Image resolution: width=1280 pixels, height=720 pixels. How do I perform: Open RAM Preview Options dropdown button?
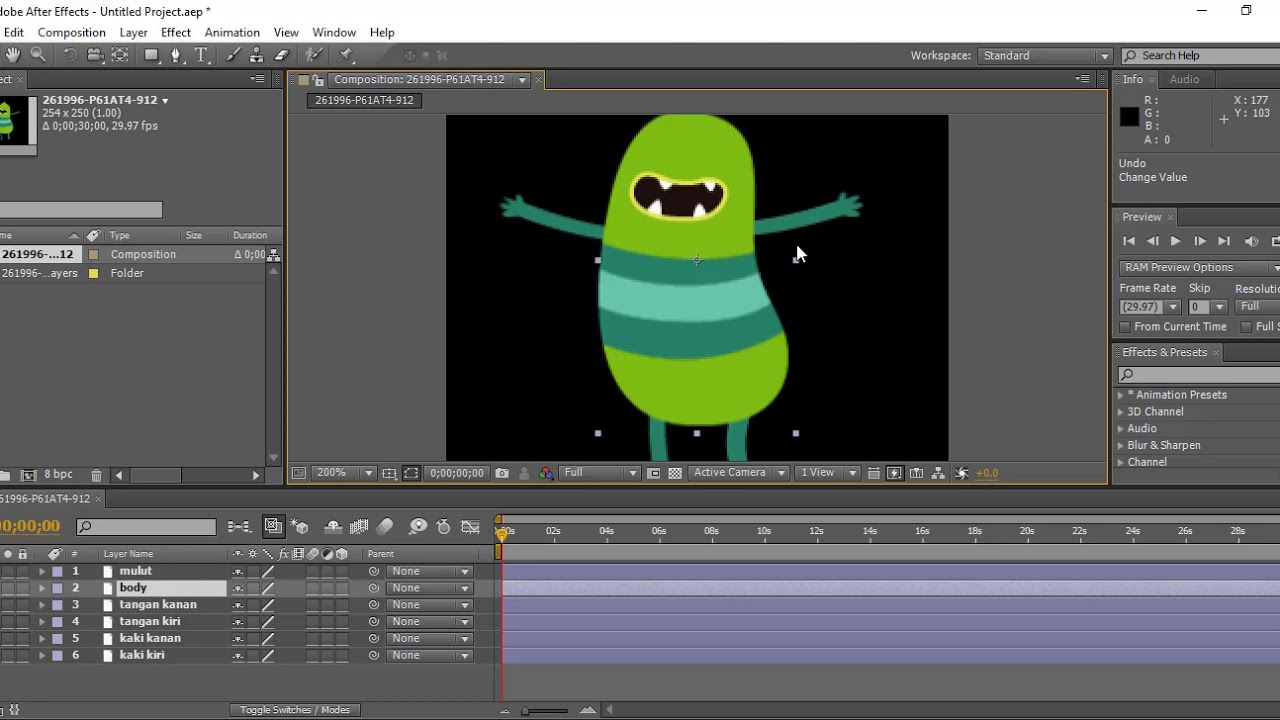coord(1200,268)
